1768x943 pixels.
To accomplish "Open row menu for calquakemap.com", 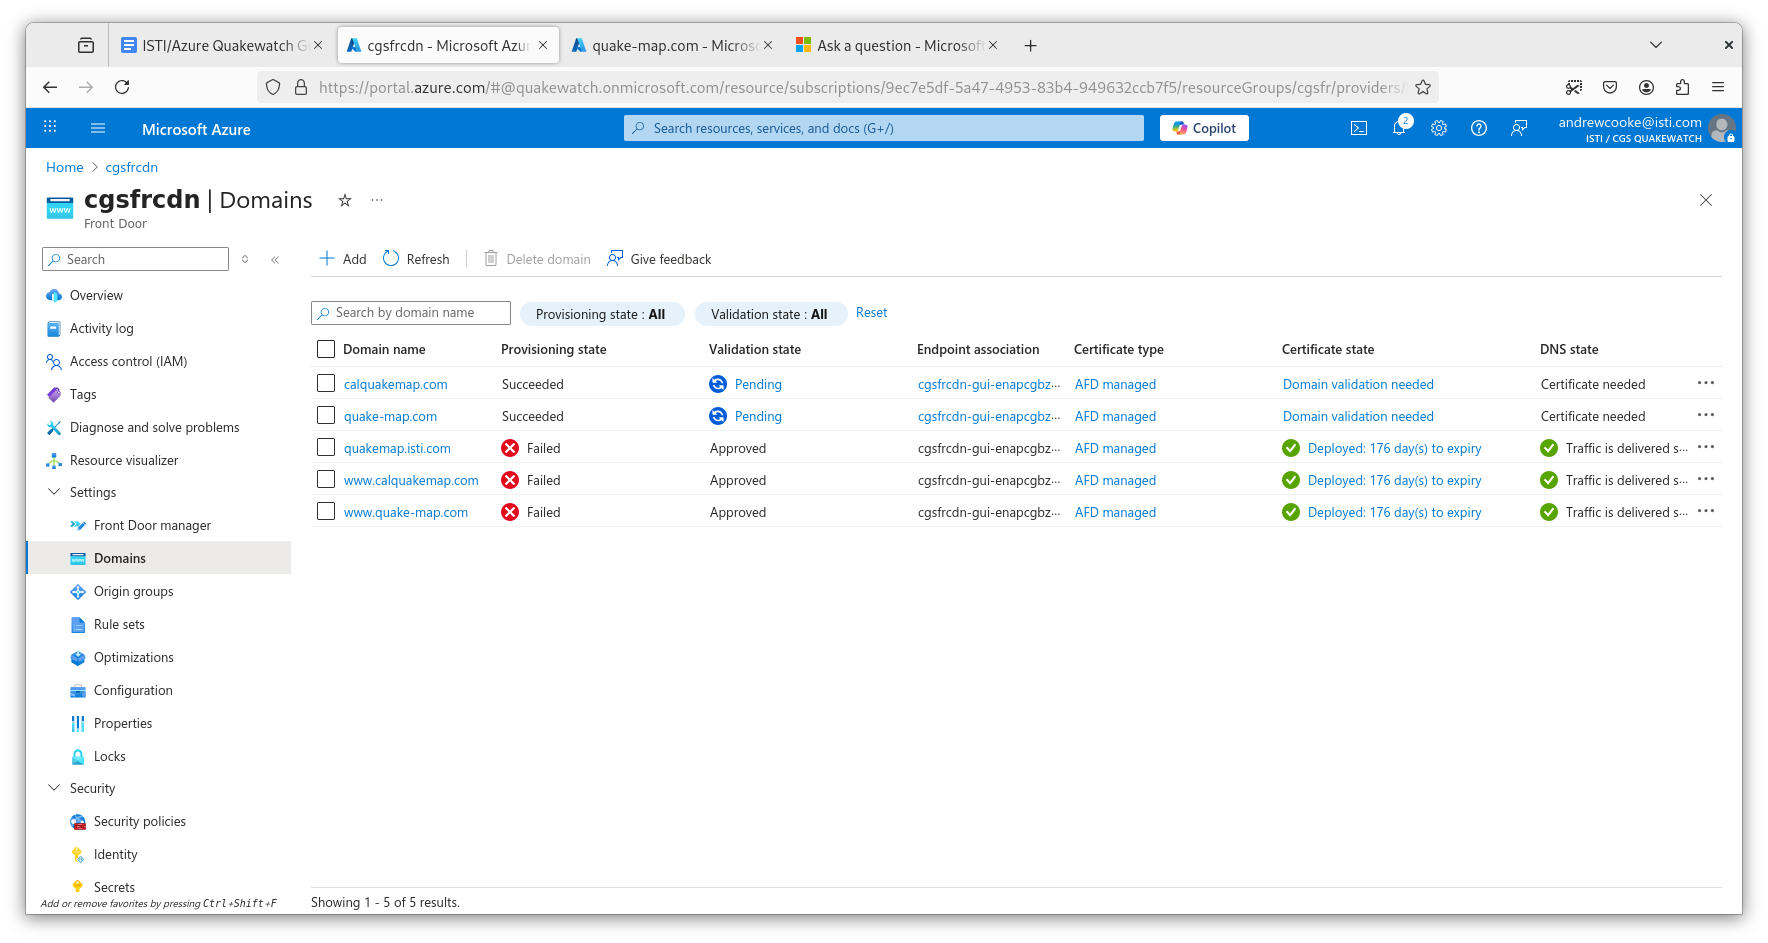I will coord(1706,383).
